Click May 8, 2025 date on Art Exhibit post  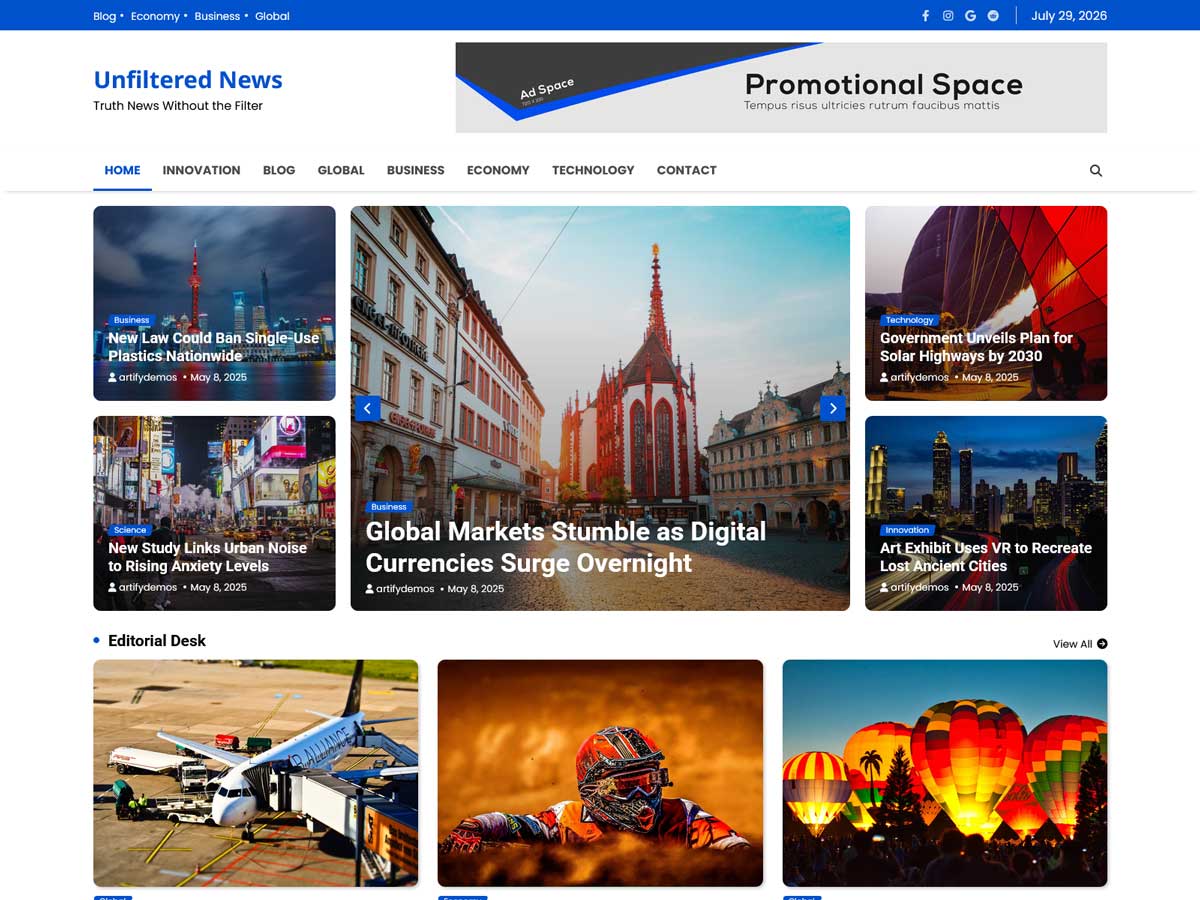tap(990, 588)
